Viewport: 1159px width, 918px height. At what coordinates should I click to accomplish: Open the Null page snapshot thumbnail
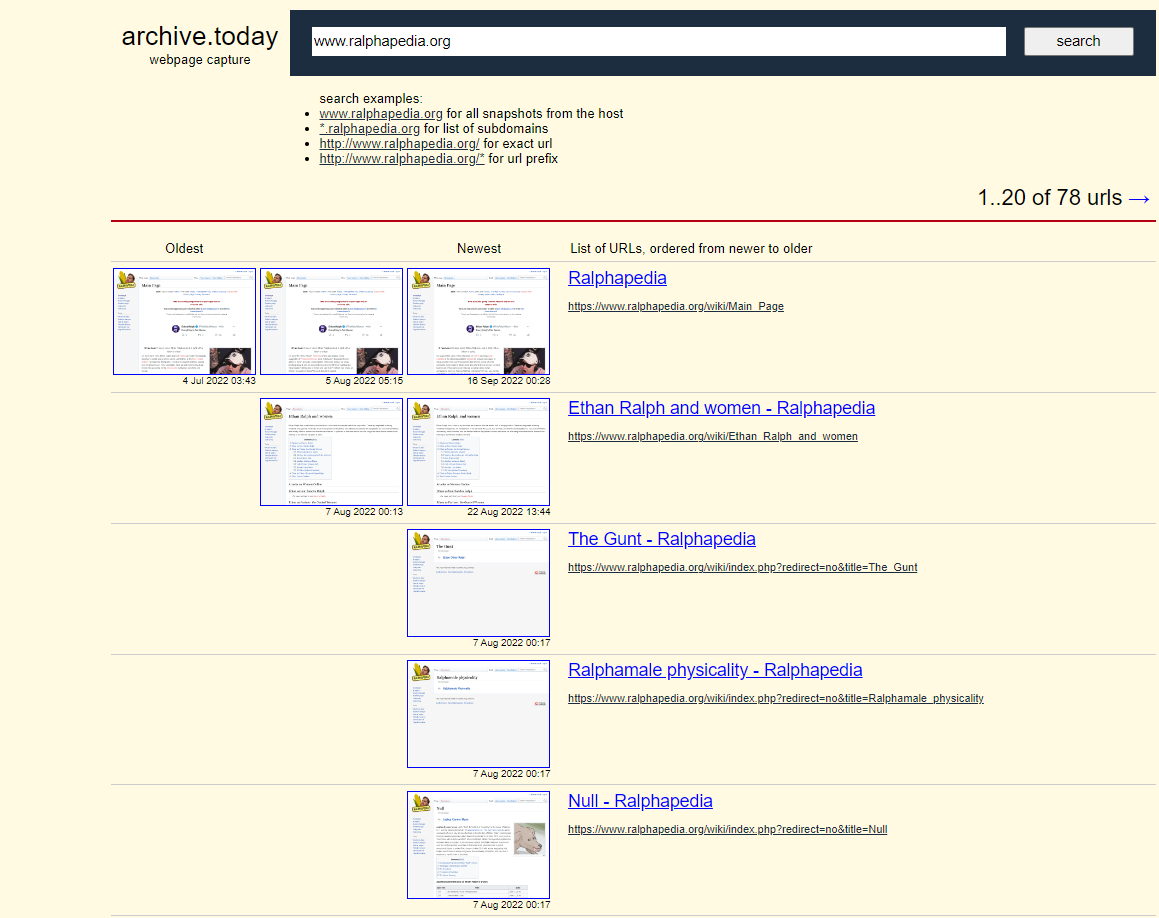(x=478, y=845)
